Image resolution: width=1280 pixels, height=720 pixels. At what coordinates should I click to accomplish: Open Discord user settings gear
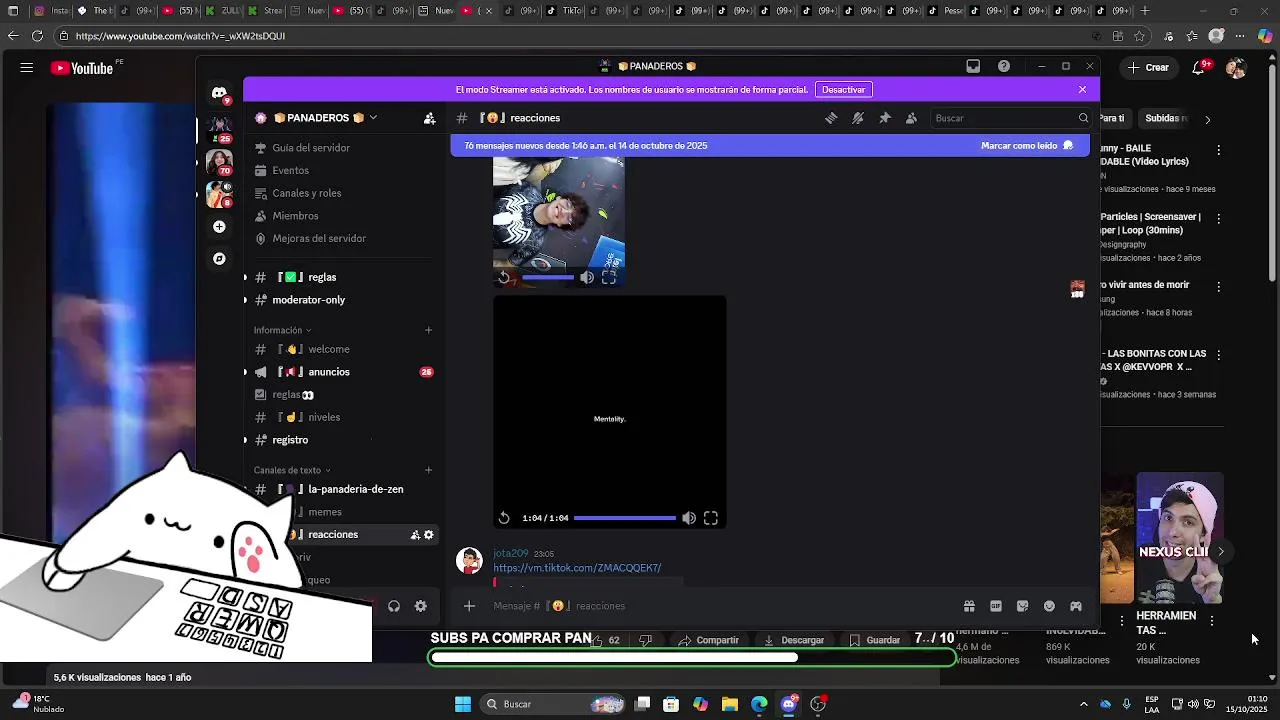[x=421, y=606]
